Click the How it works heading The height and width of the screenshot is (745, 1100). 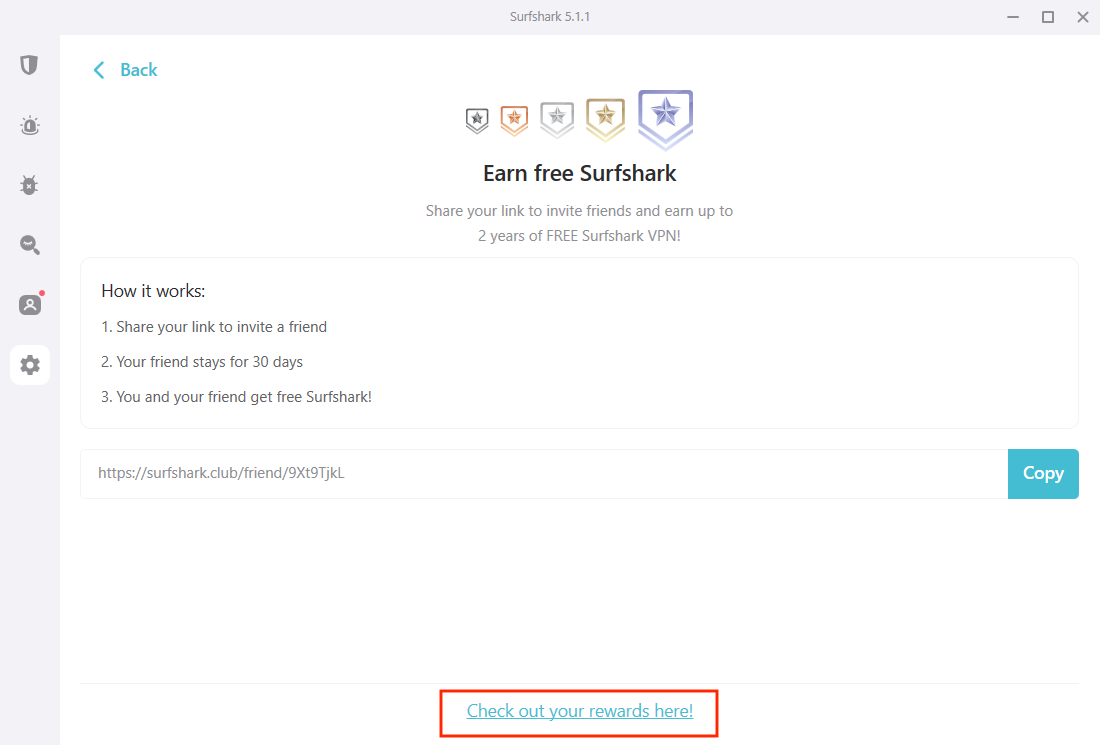(x=153, y=291)
